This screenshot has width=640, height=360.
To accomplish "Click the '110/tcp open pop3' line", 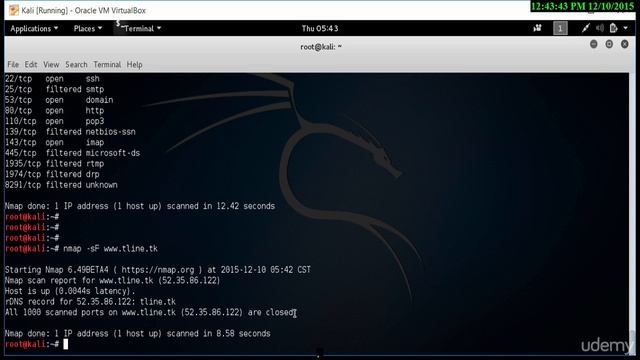I will click(54, 121).
